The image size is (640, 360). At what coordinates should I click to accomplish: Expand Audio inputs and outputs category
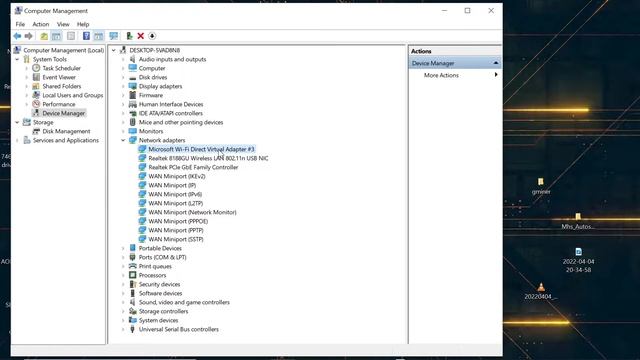click(x=123, y=59)
